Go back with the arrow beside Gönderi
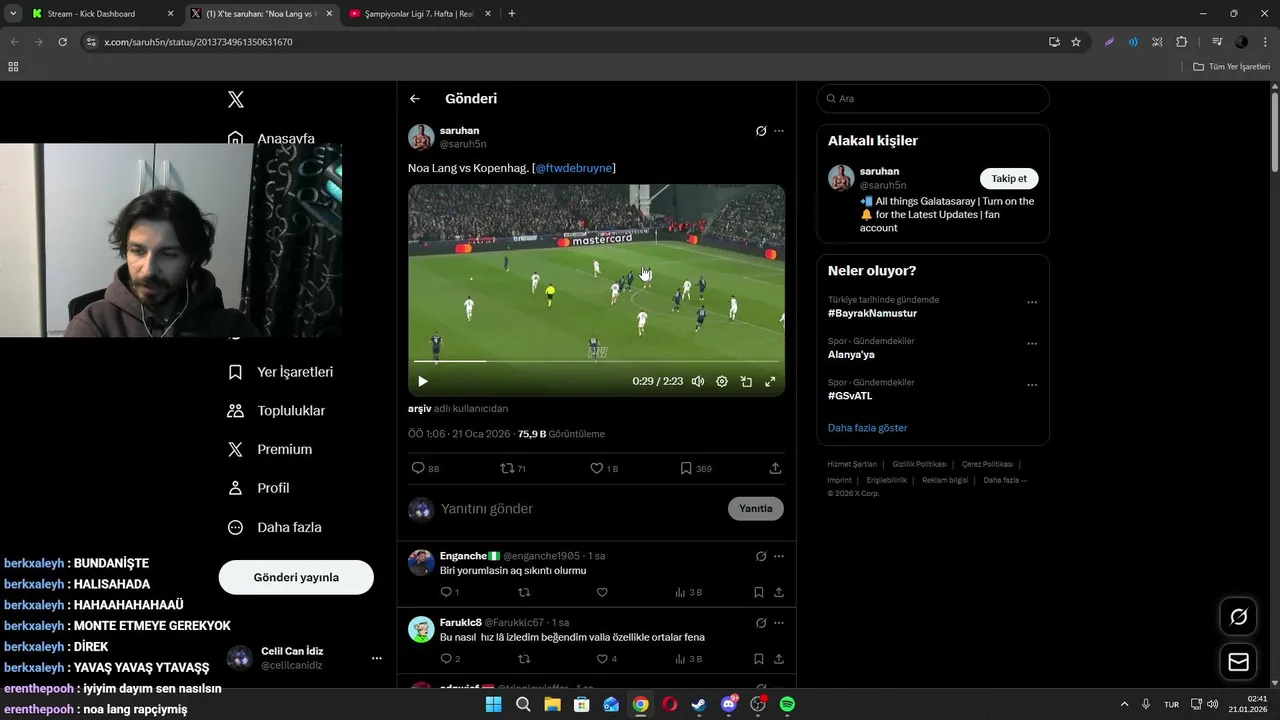 [x=415, y=99]
